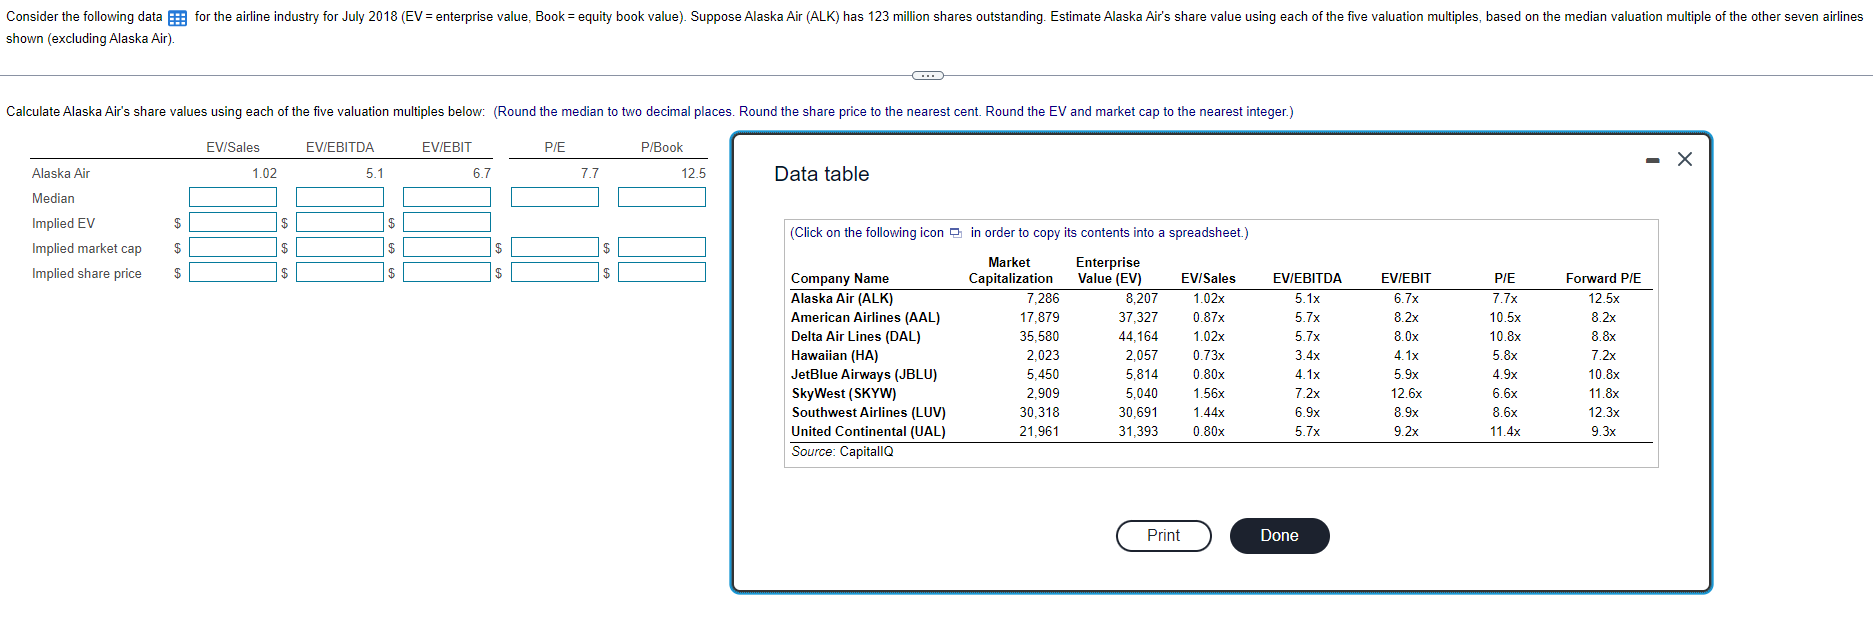Minimize the Data table dialog
This screenshot has height=618, width=1873.
point(1653,160)
